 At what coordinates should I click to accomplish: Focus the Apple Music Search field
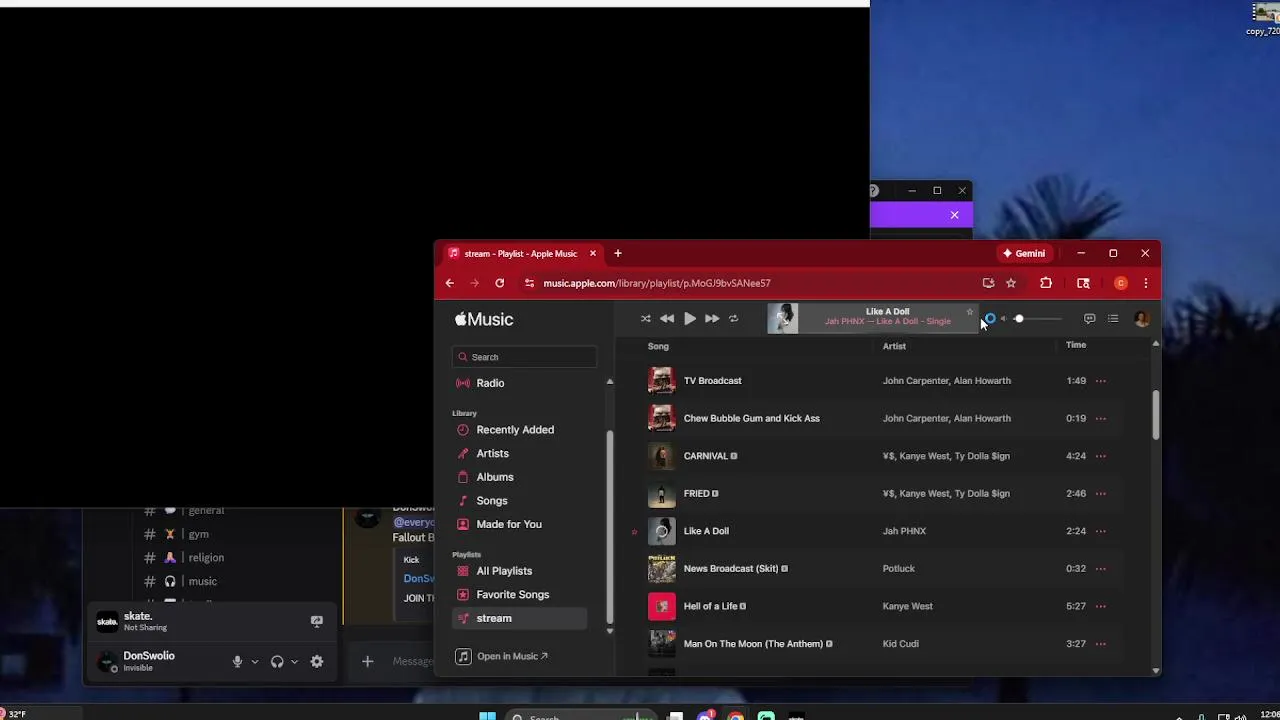pyautogui.click(x=524, y=357)
